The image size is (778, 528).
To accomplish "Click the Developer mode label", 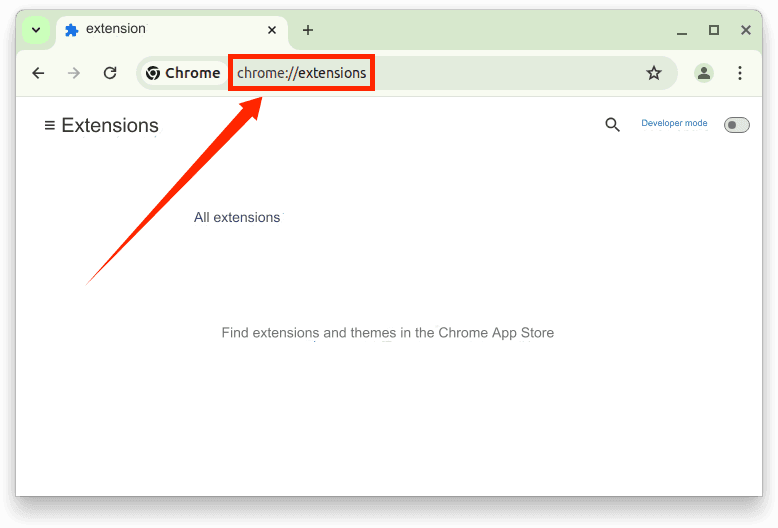I will click(674, 123).
